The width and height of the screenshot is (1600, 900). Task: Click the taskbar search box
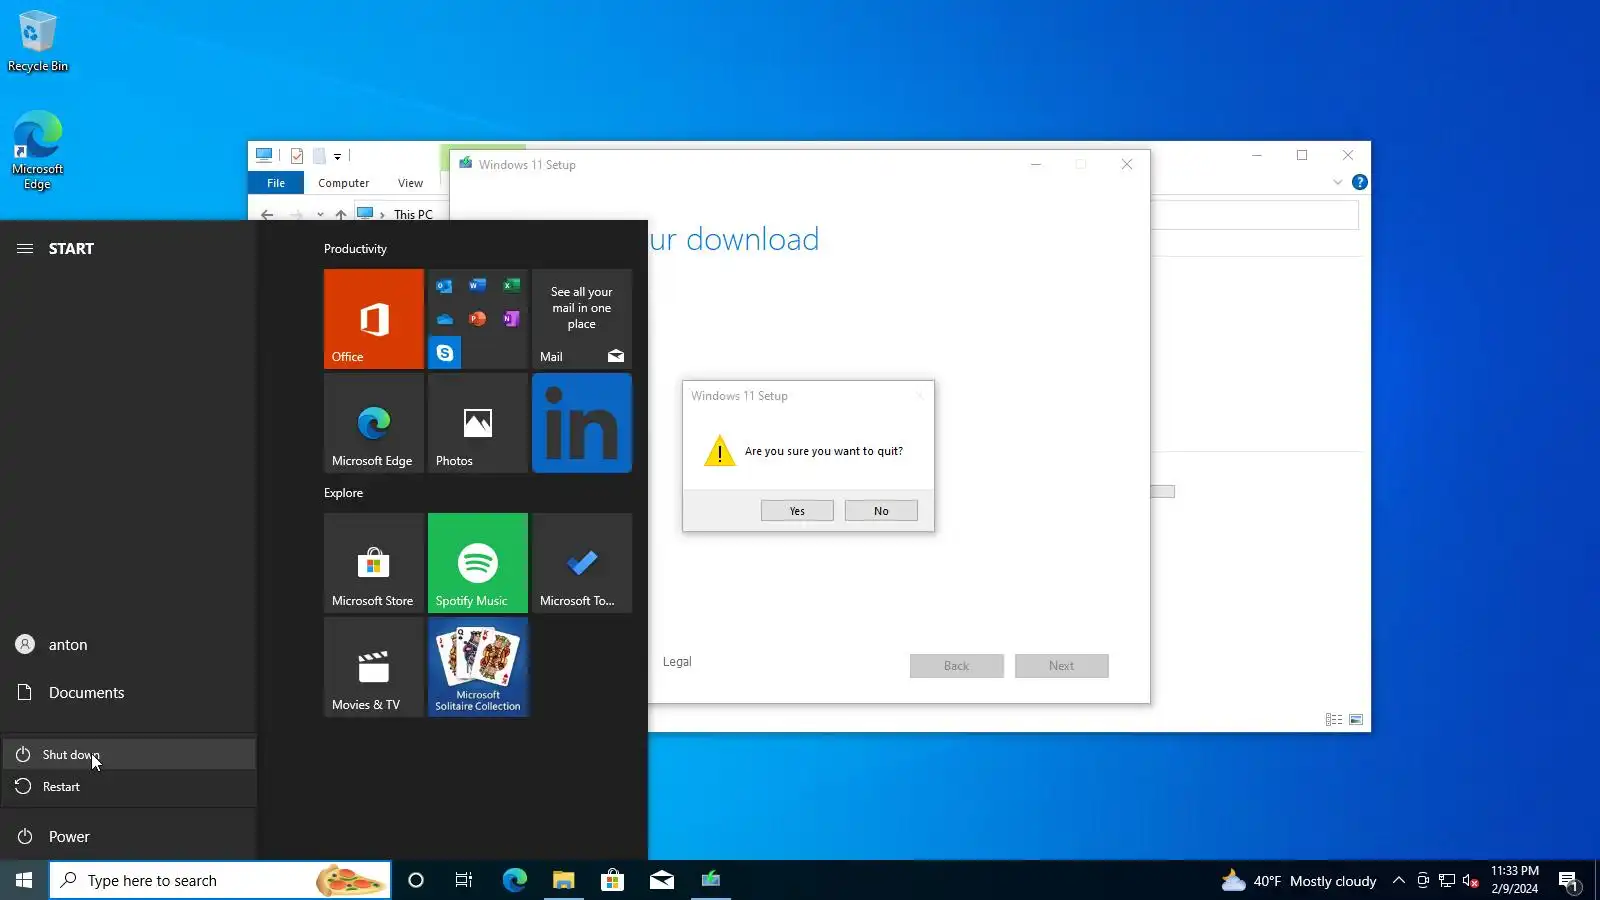pyautogui.click(x=220, y=880)
